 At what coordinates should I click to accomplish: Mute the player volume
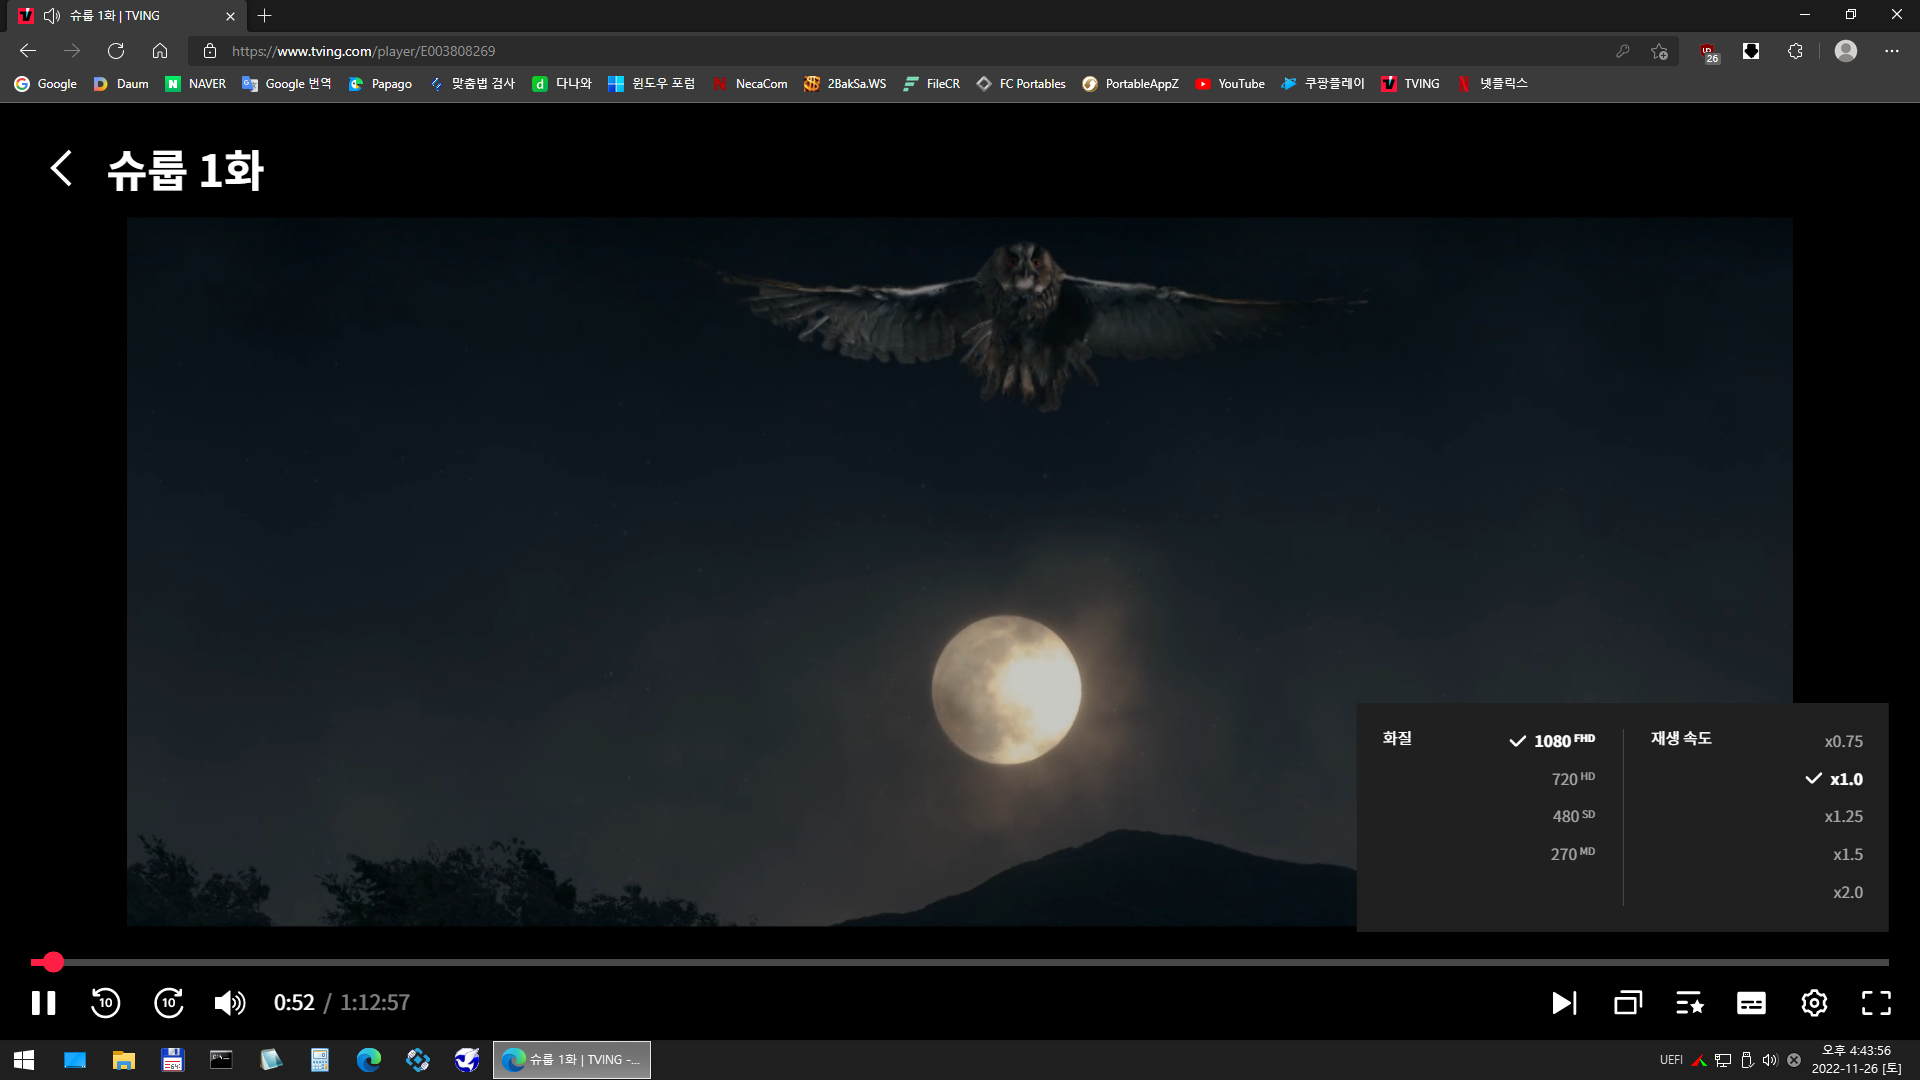coord(230,1003)
